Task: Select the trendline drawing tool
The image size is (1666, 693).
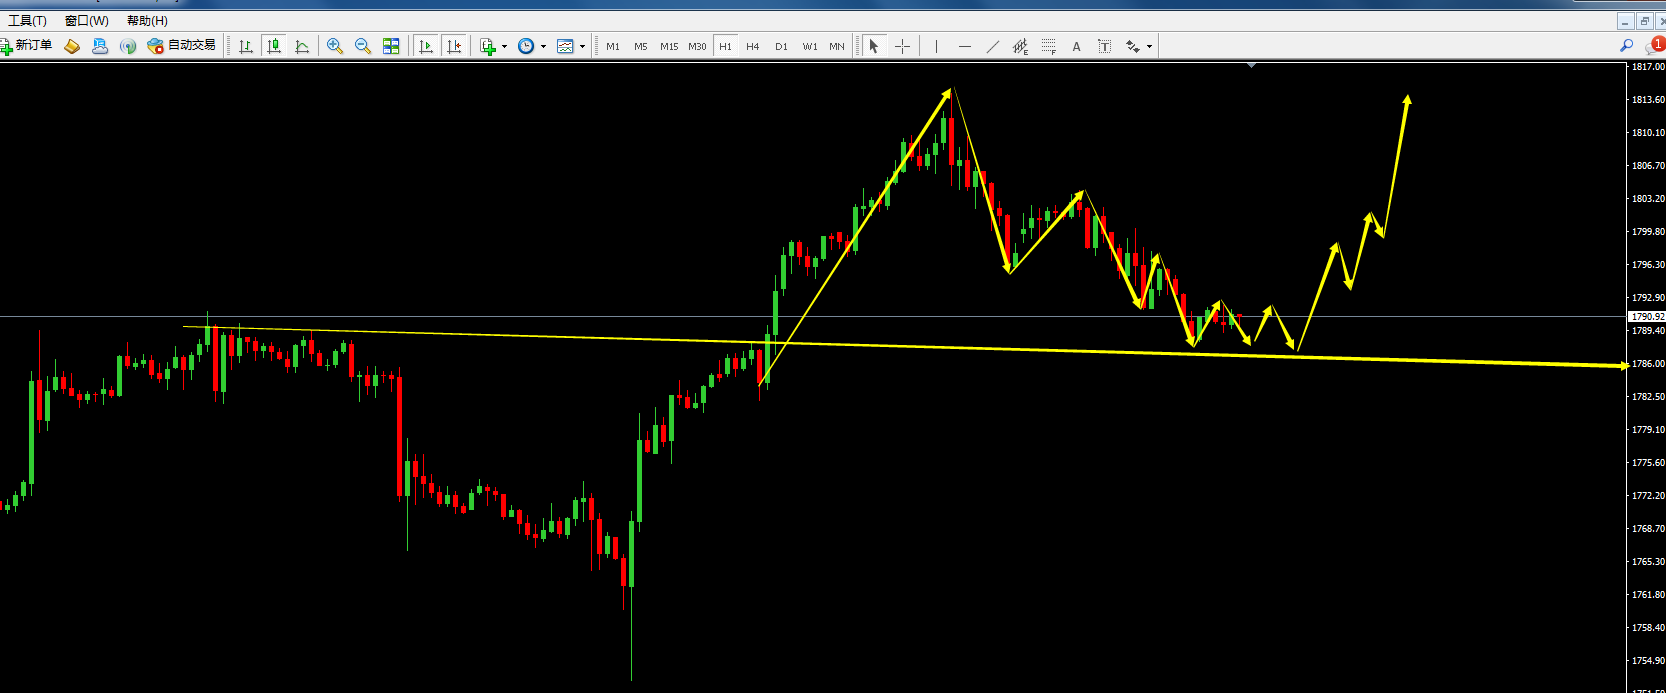Action: pyautogui.click(x=992, y=46)
